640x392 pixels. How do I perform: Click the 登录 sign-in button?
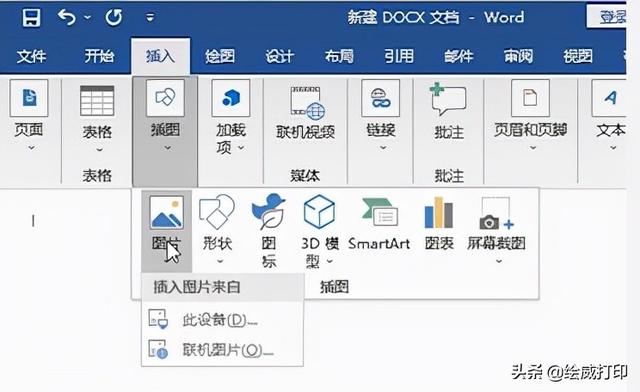click(607, 17)
